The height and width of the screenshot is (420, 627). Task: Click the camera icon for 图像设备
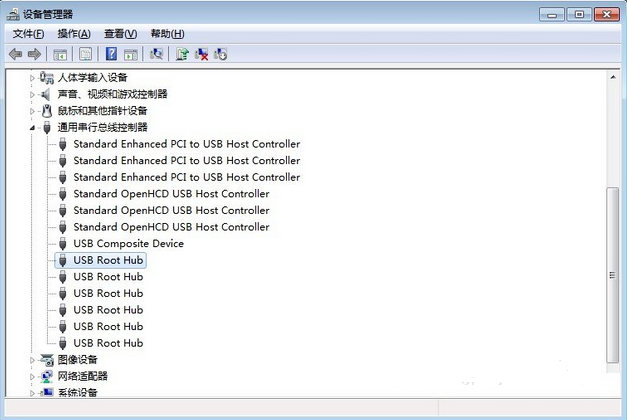pos(47,360)
